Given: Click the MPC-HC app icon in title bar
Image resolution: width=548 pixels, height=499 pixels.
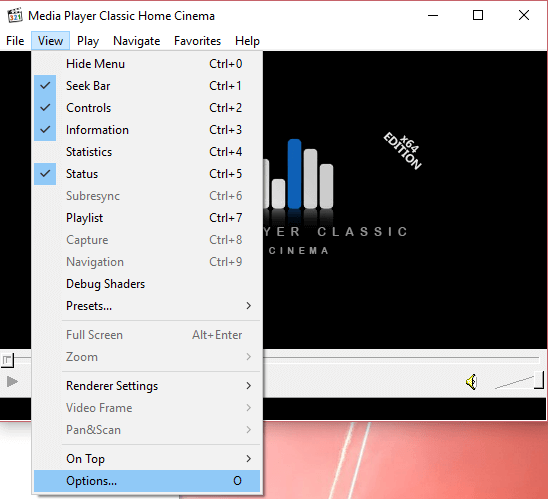Looking at the screenshot, I should (15, 15).
